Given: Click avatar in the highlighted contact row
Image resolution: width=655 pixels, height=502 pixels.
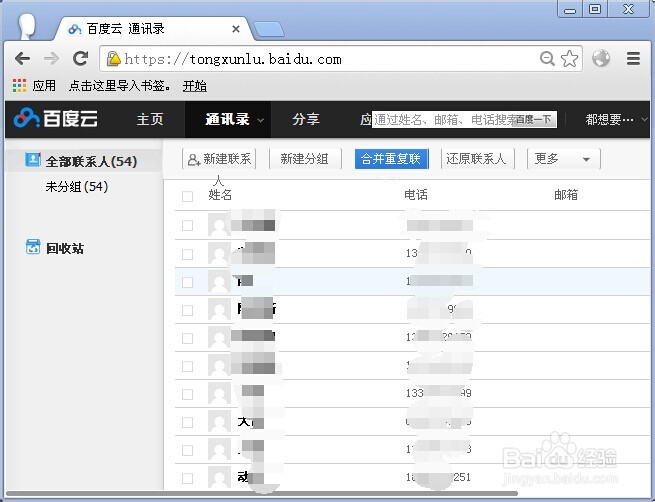Looking at the screenshot, I should [x=219, y=281].
